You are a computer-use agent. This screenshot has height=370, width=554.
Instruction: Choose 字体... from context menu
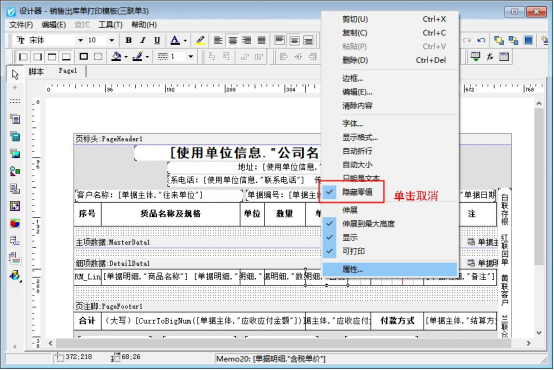tap(353, 124)
